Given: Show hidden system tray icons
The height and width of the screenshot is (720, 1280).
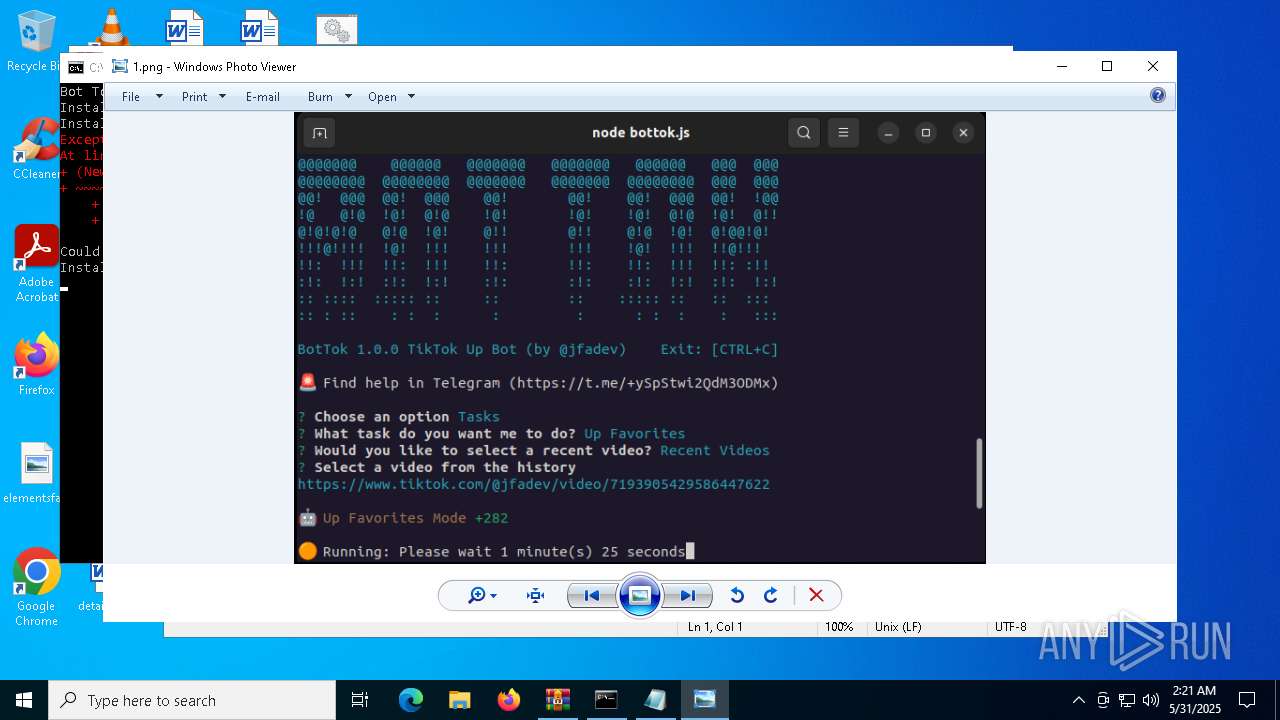Looking at the screenshot, I should click(1078, 700).
